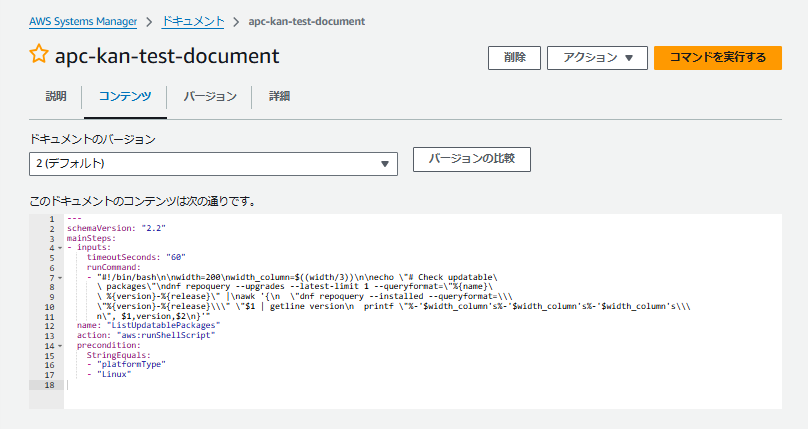808x429 pixels.
Task: Open the バージョン tab
Action: tap(210, 96)
